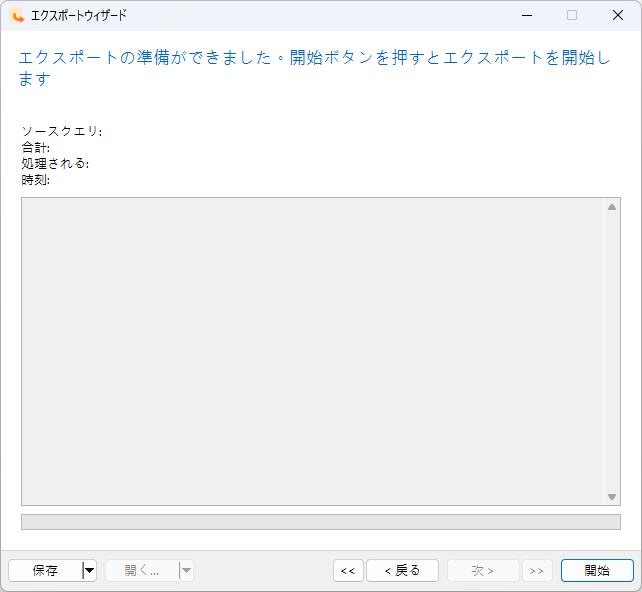Click the 処理される: label
The width and height of the screenshot is (642, 592).
55,163
